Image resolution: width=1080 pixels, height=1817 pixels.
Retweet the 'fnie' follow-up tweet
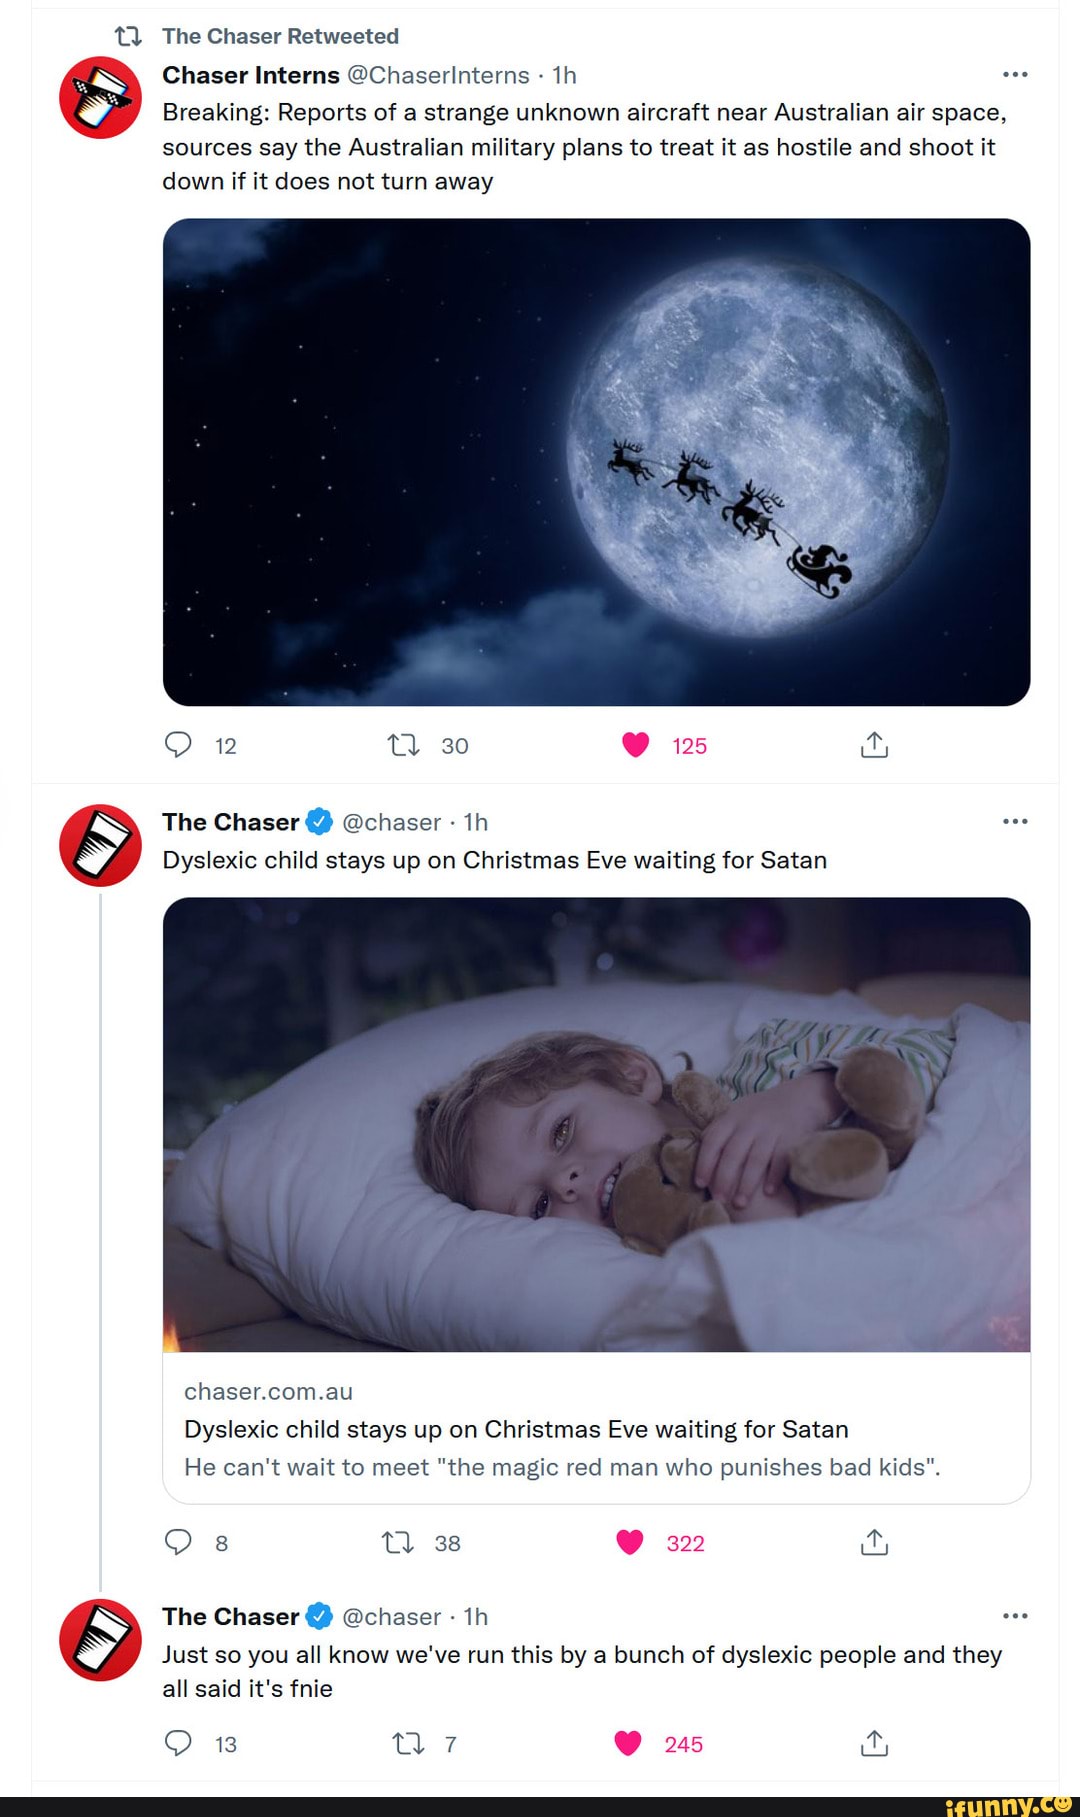point(408,1743)
